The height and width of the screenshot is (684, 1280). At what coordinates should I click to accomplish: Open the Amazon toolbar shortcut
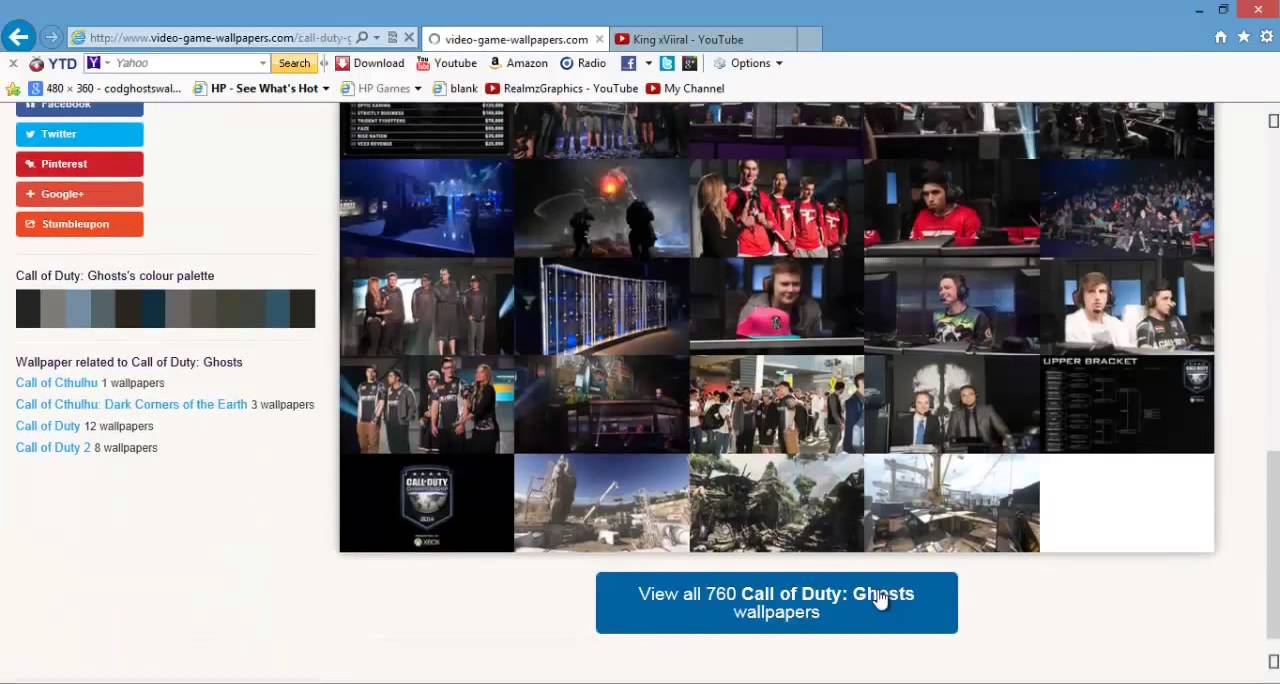518,63
